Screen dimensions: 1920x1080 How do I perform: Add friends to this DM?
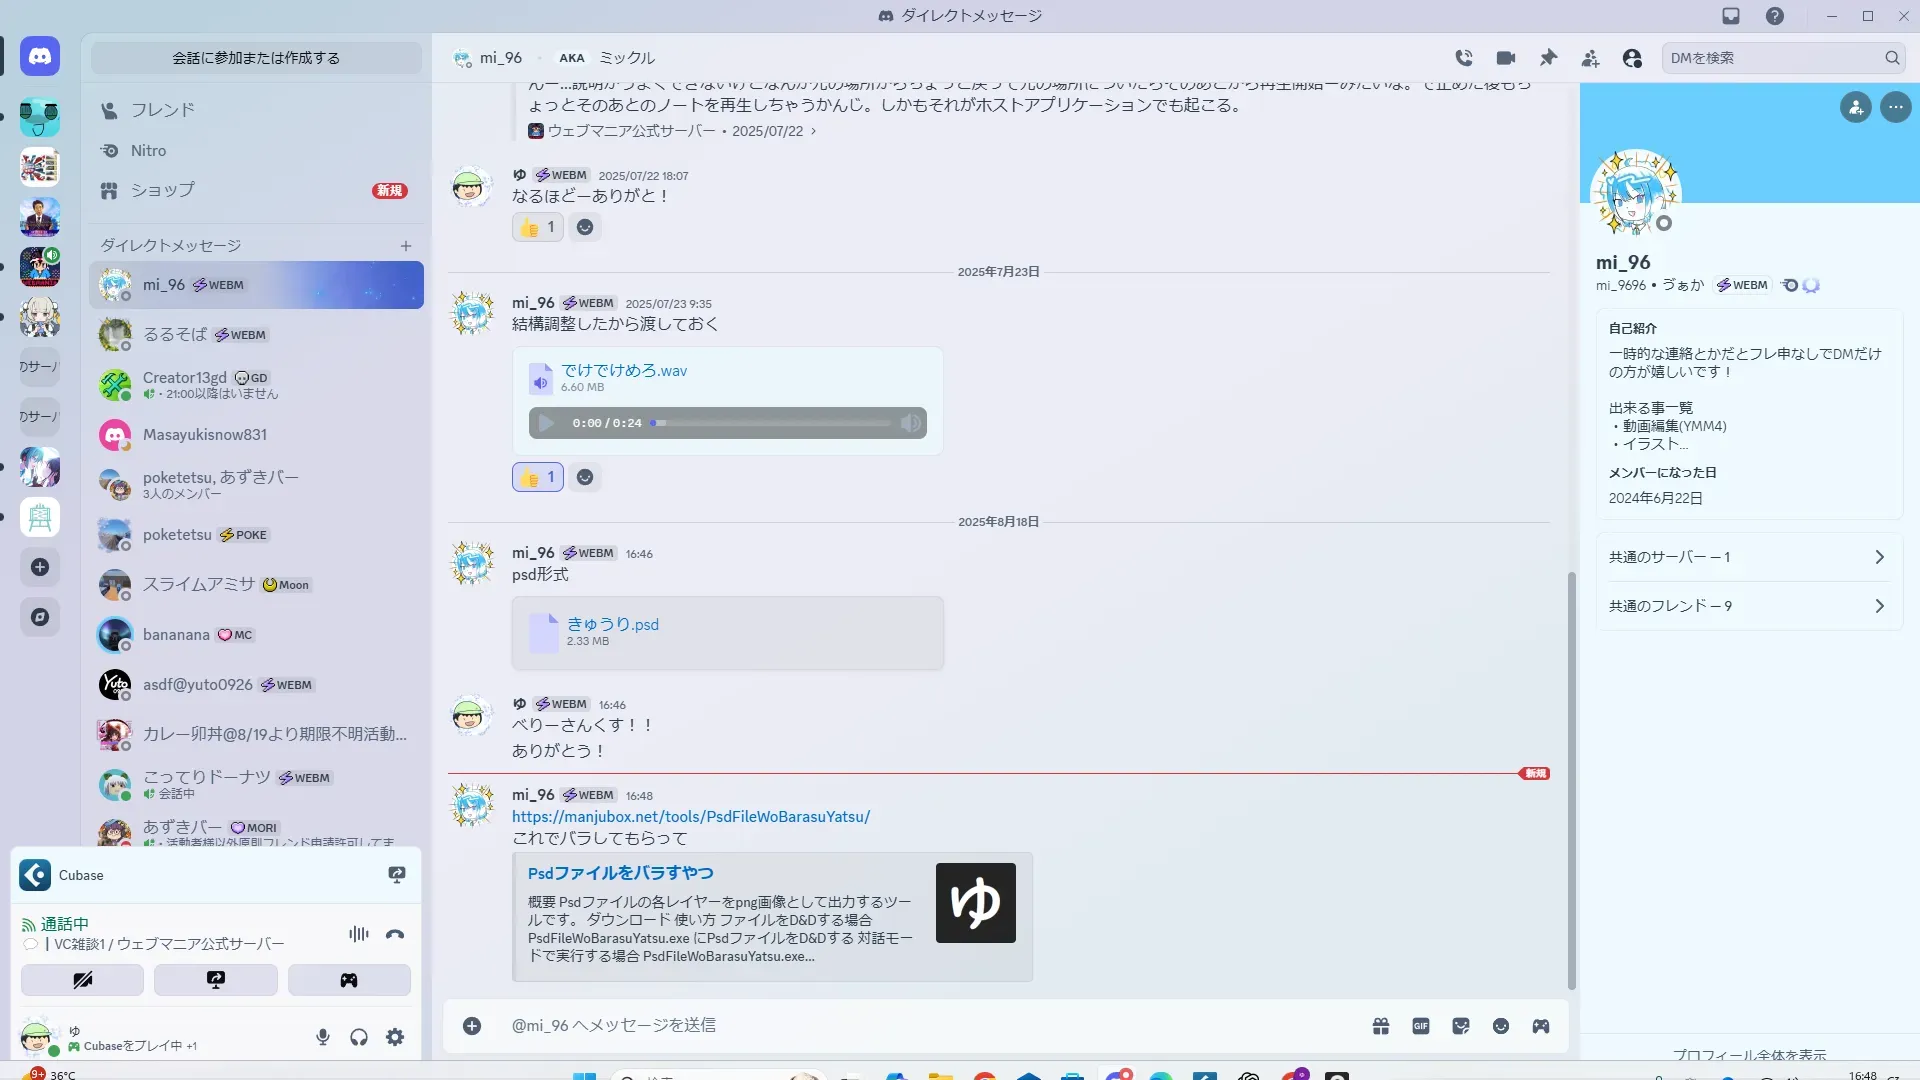1590,58
